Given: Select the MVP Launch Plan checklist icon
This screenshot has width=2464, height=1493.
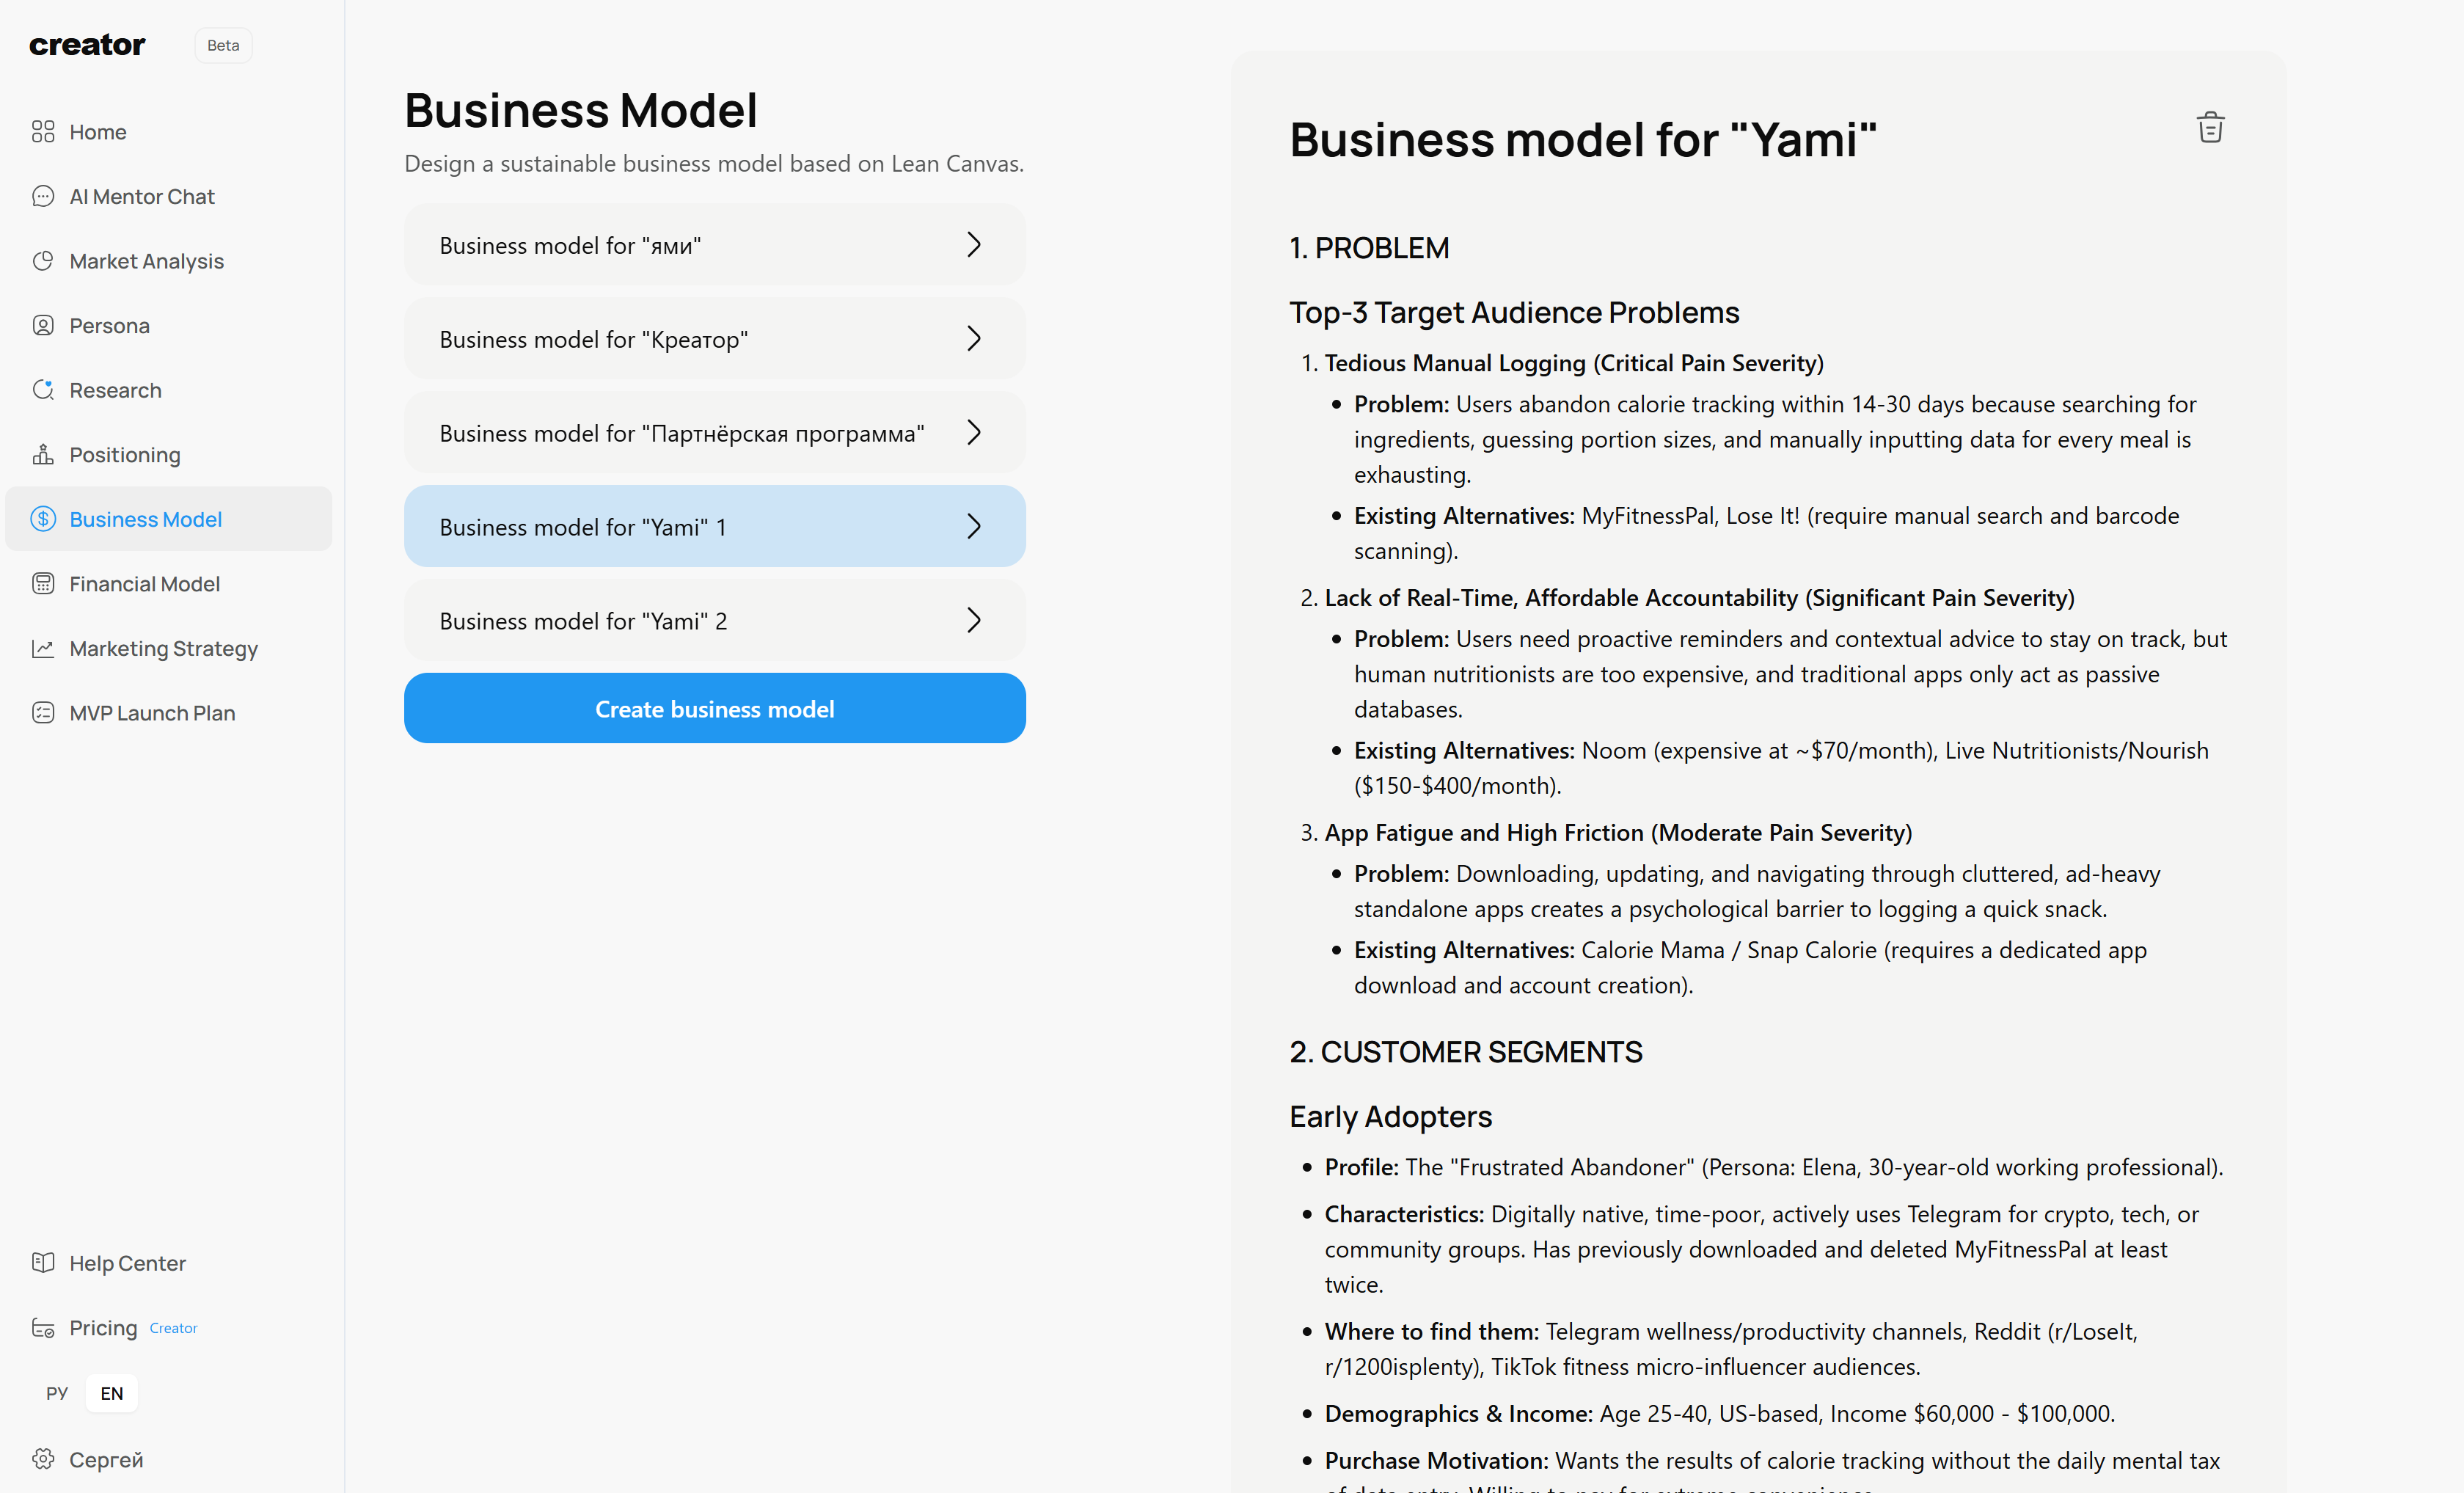Looking at the screenshot, I should [x=43, y=712].
